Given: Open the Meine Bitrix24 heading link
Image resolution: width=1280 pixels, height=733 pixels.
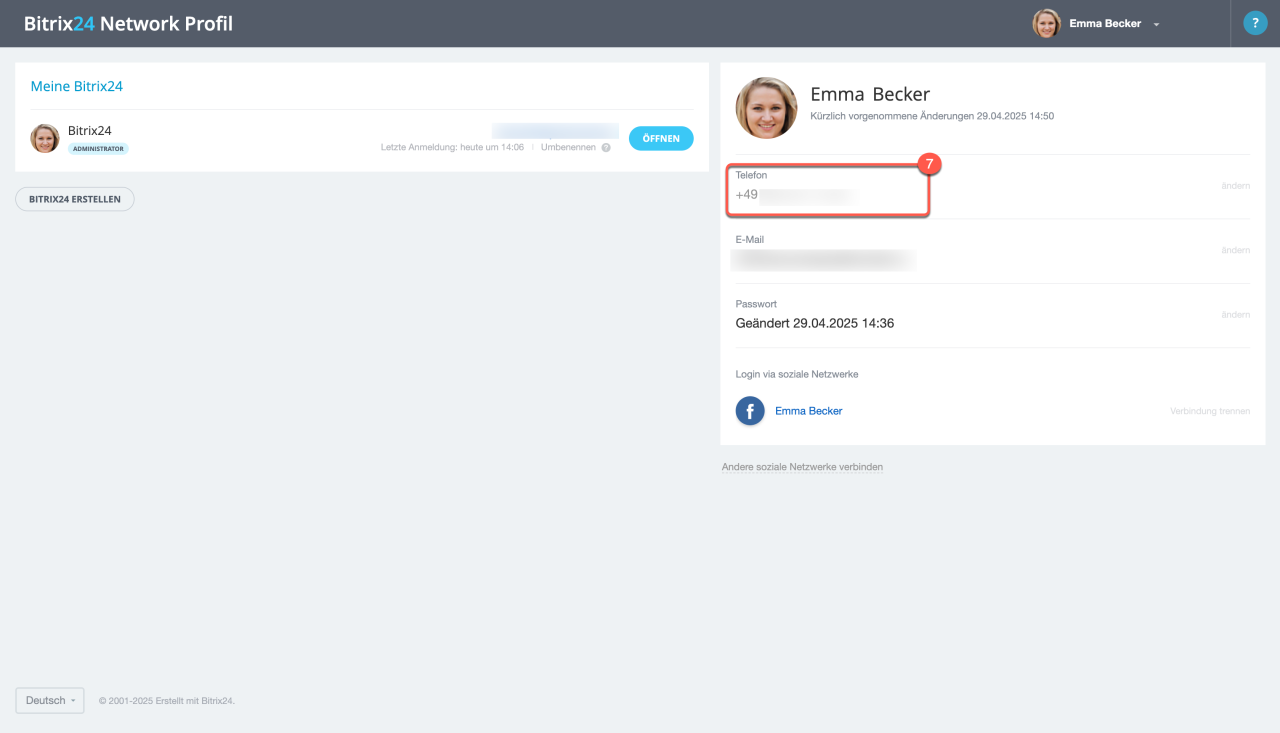Looking at the screenshot, I should pos(77,87).
